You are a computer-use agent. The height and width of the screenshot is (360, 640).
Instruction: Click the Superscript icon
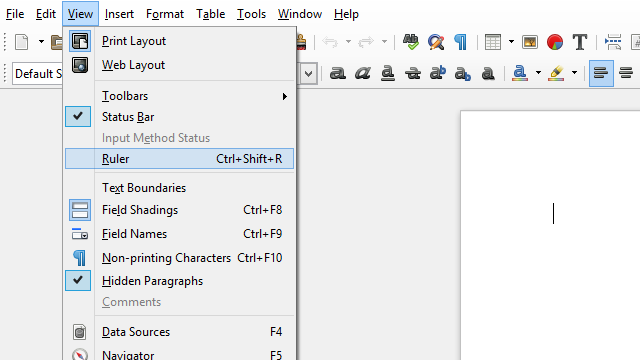pyautogui.click(x=438, y=73)
